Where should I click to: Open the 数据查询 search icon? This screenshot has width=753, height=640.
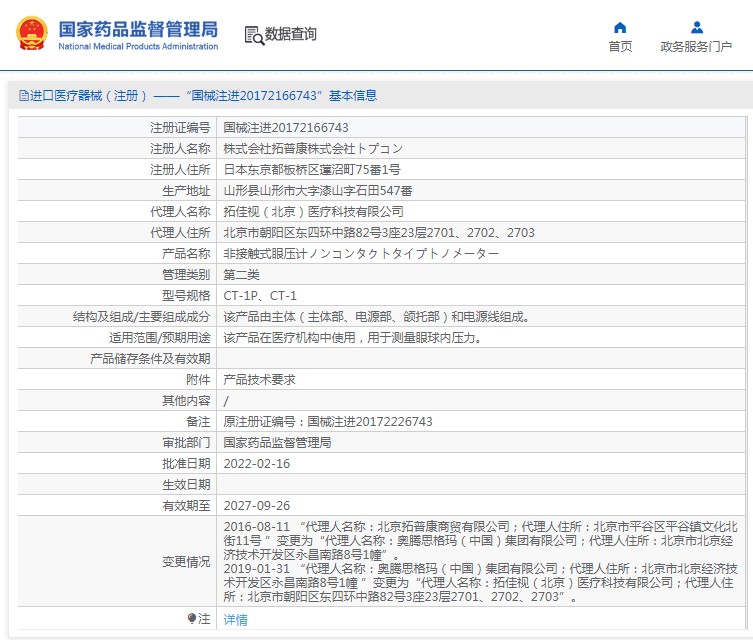point(254,36)
